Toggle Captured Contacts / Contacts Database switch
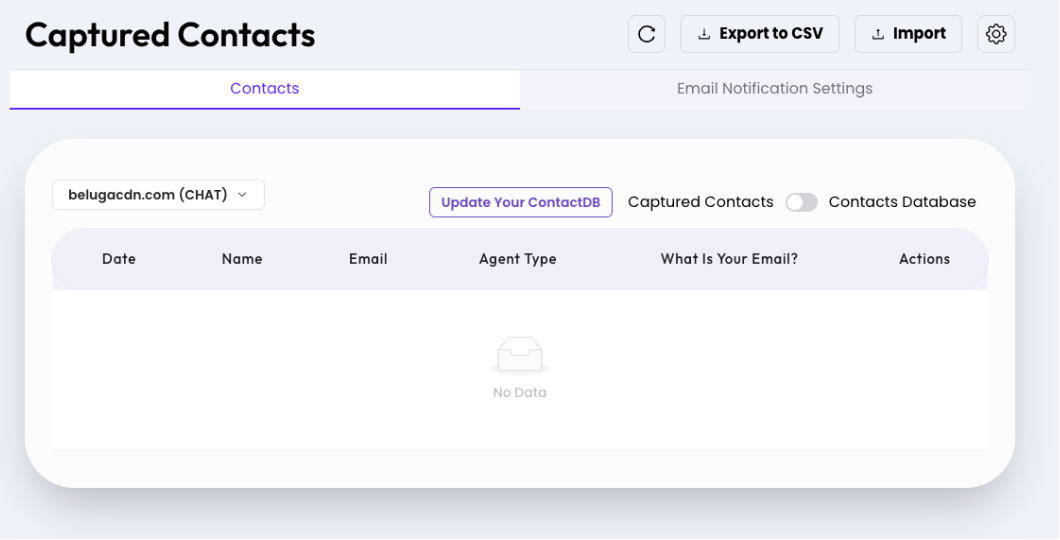This screenshot has width=1060, height=540. [801, 202]
